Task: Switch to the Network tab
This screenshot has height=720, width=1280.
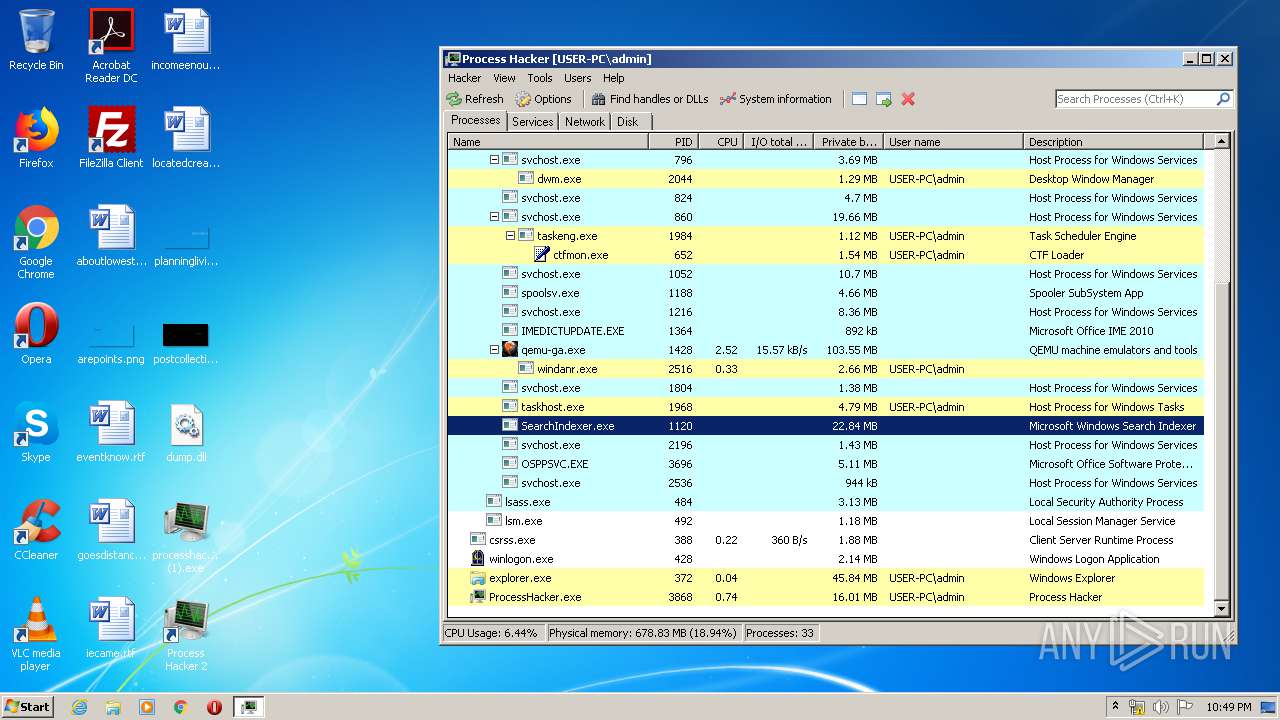Action: point(585,122)
